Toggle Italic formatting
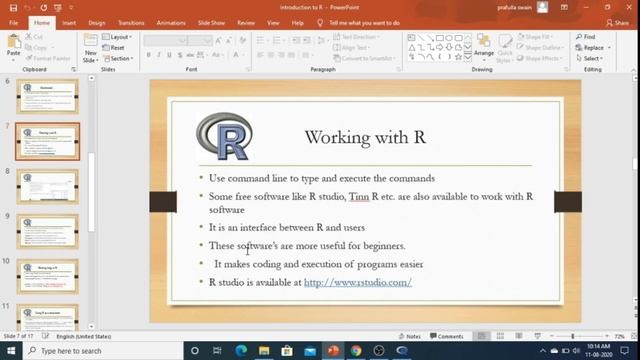The height and width of the screenshot is (360, 640). coord(159,55)
